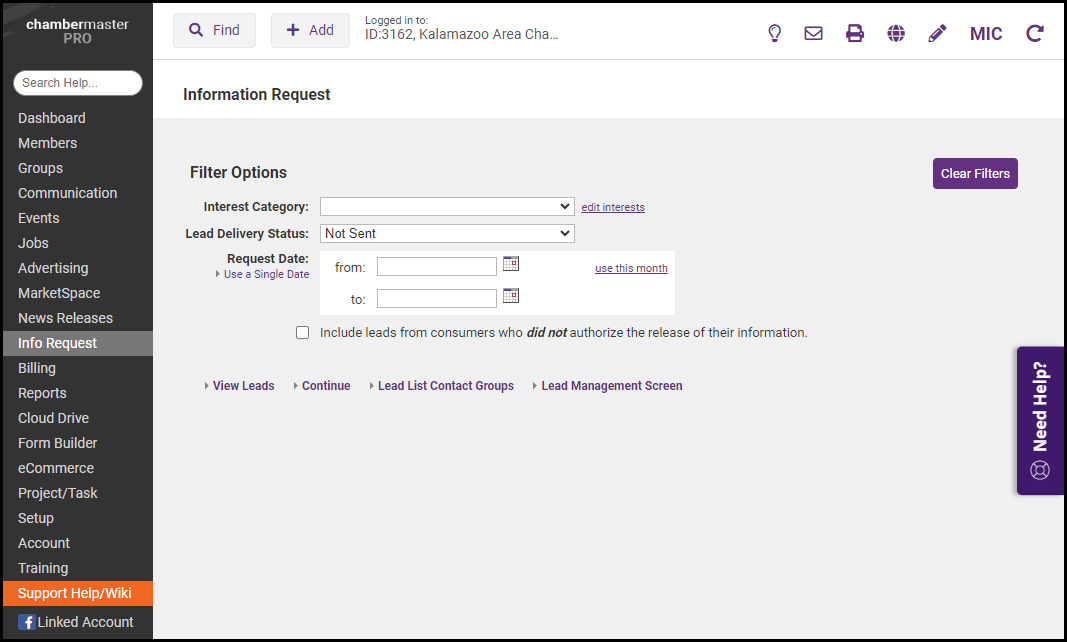
Task: Click the pencil edit icon
Action: (x=937, y=33)
